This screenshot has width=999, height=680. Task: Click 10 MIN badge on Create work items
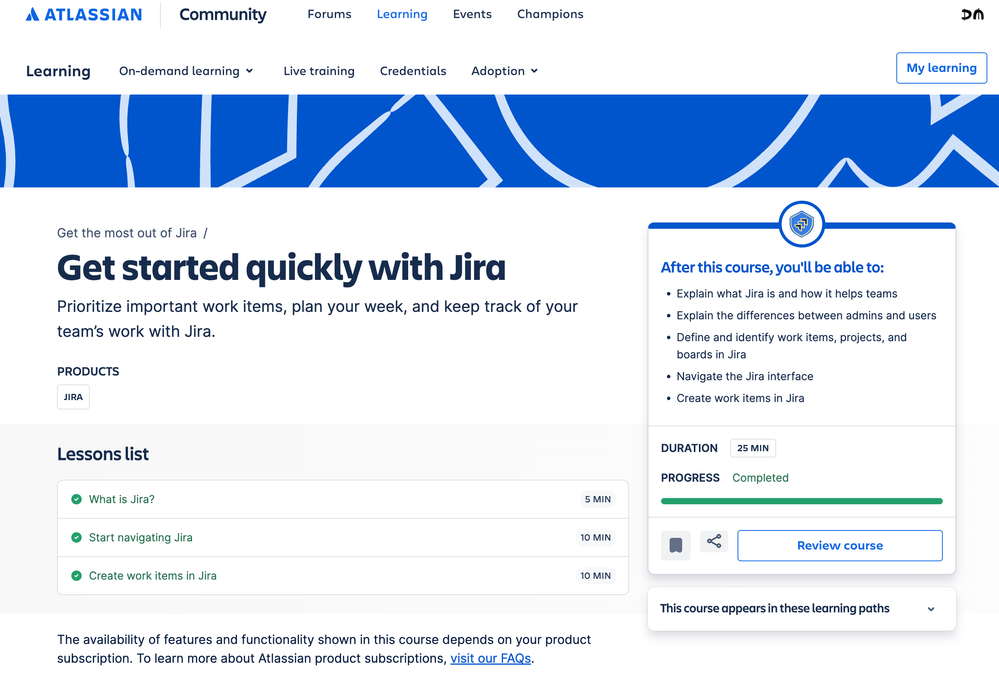[x=595, y=575]
